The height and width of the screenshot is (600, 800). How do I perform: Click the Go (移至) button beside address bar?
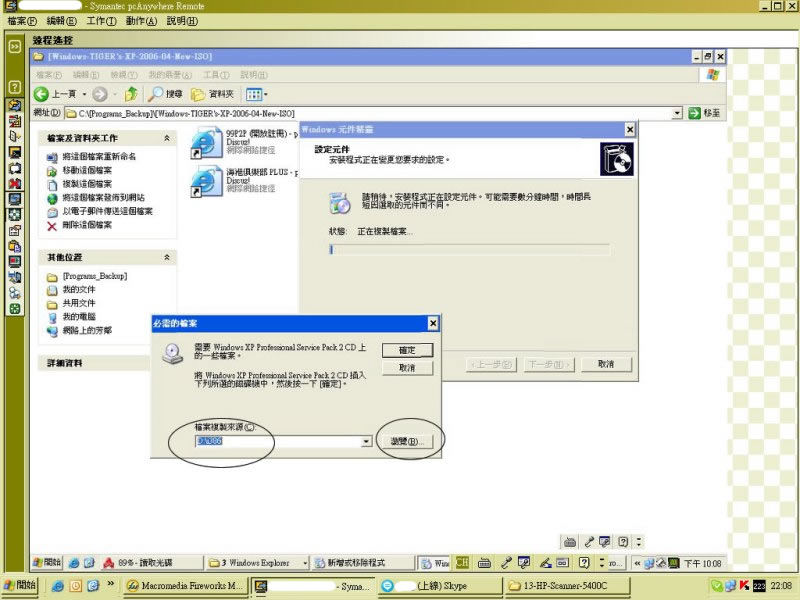pos(705,113)
